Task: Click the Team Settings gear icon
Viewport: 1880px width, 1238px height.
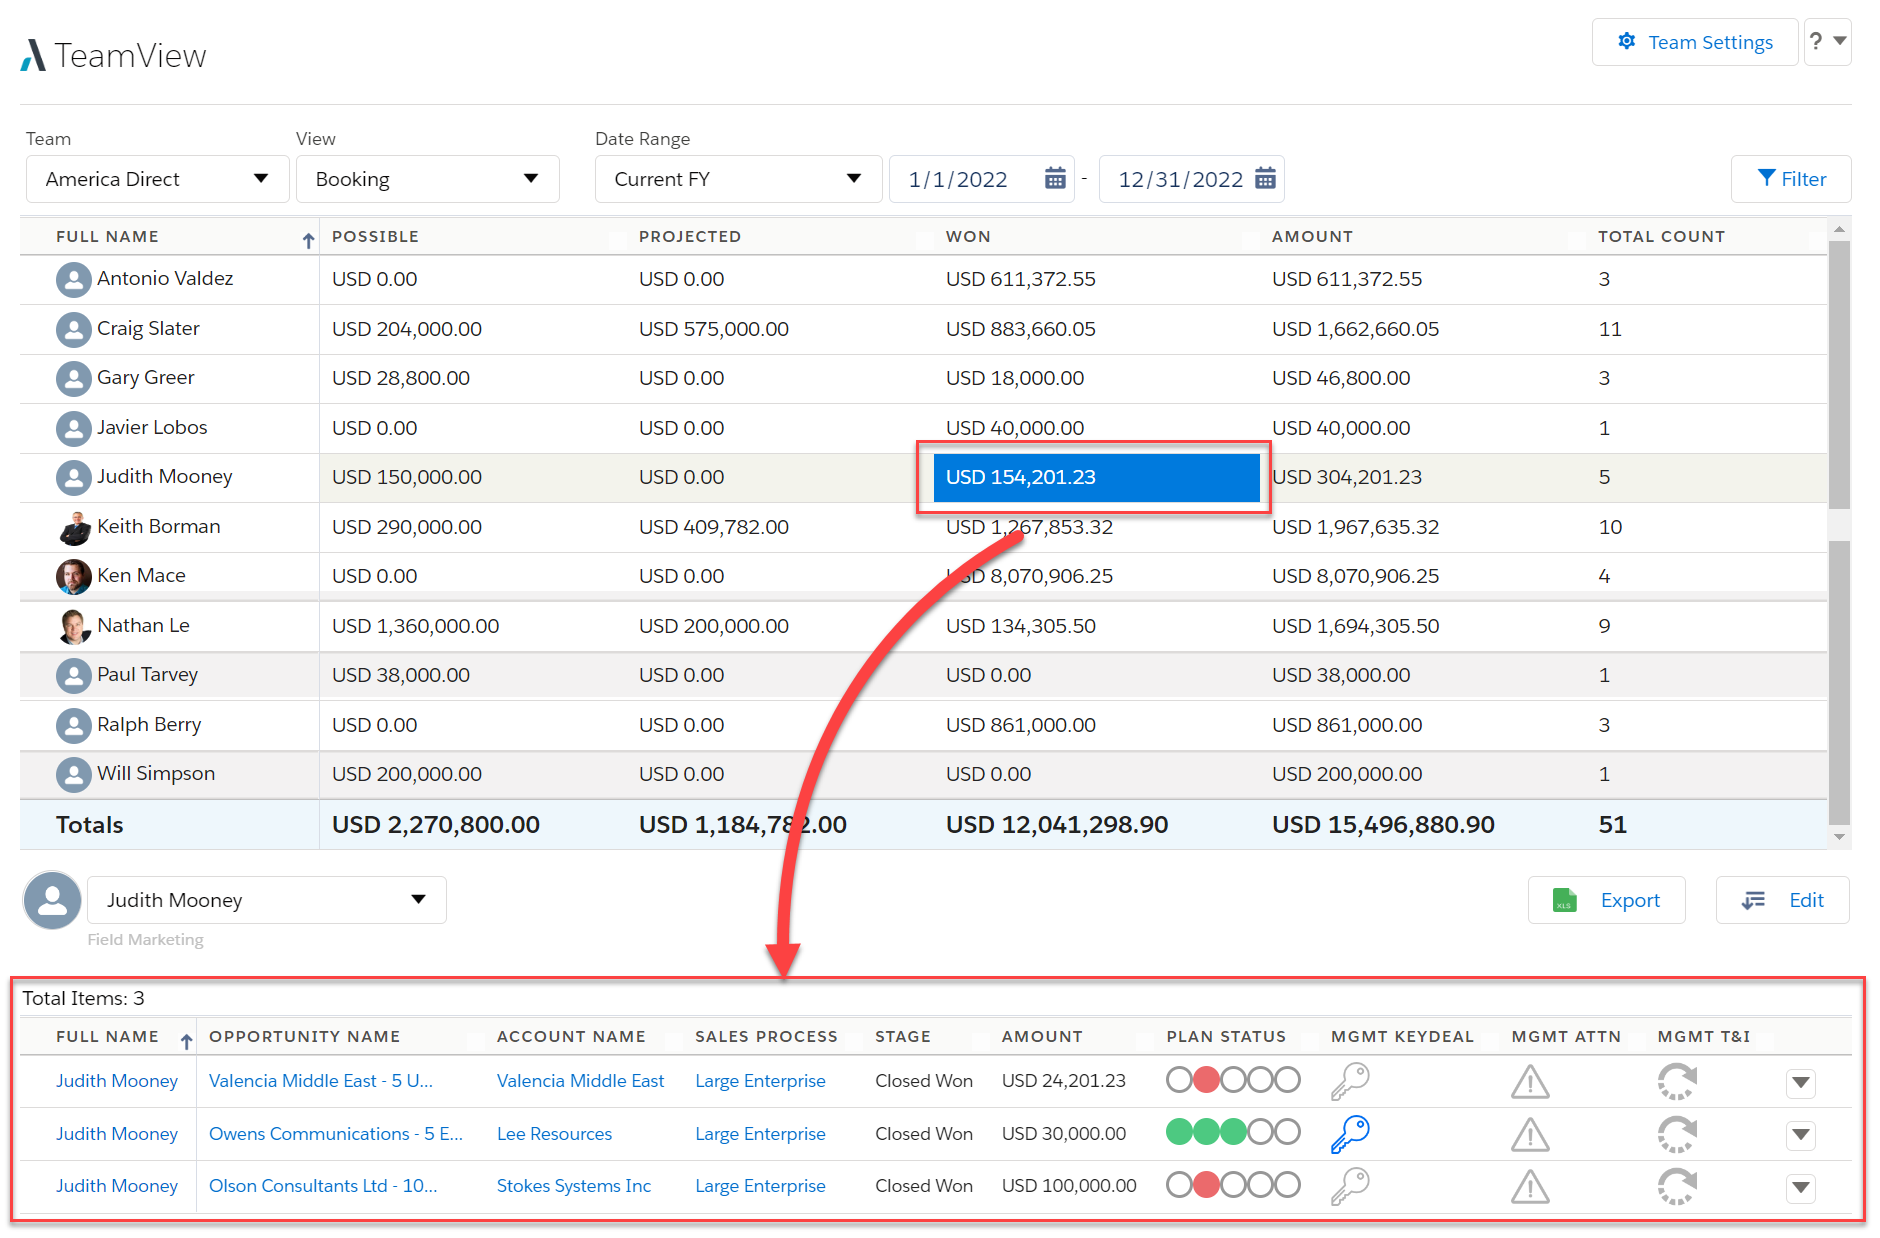Action: pos(1627,41)
